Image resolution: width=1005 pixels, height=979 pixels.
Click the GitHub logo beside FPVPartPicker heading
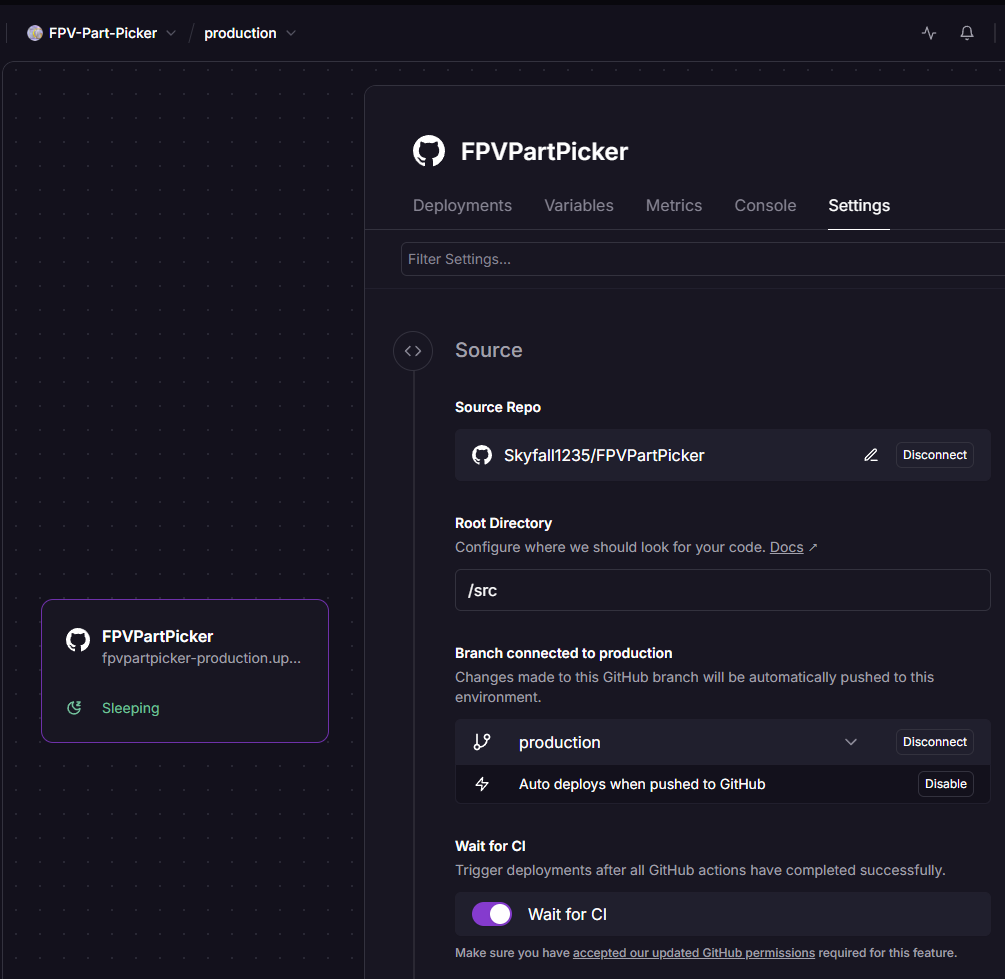tap(429, 151)
